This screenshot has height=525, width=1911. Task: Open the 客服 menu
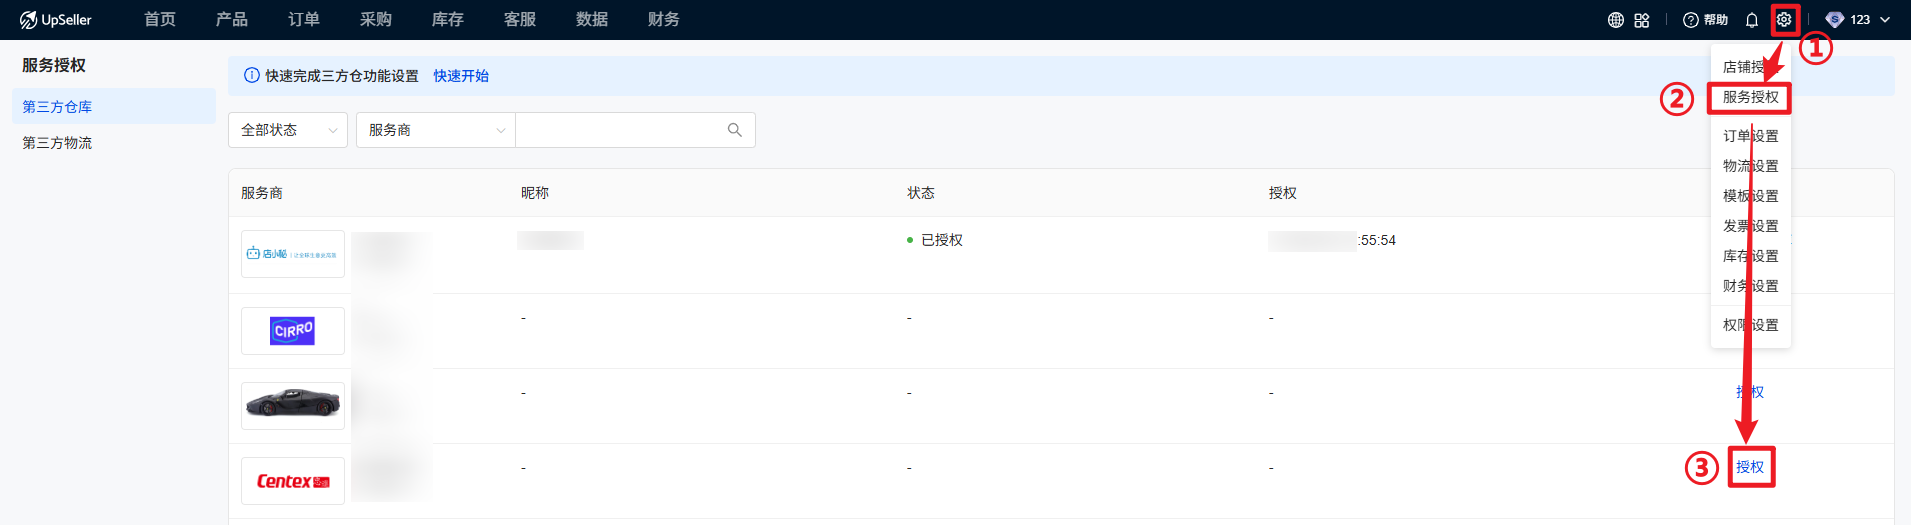coord(520,20)
